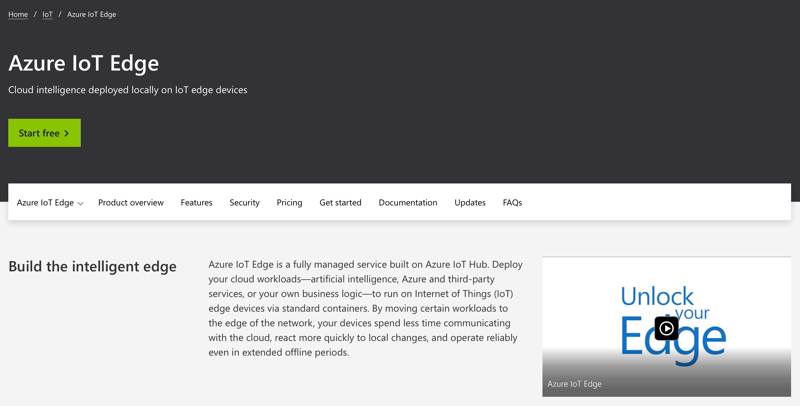Open the Home breadcrumb link
This screenshot has height=406, width=800.
tap(18, 14)
